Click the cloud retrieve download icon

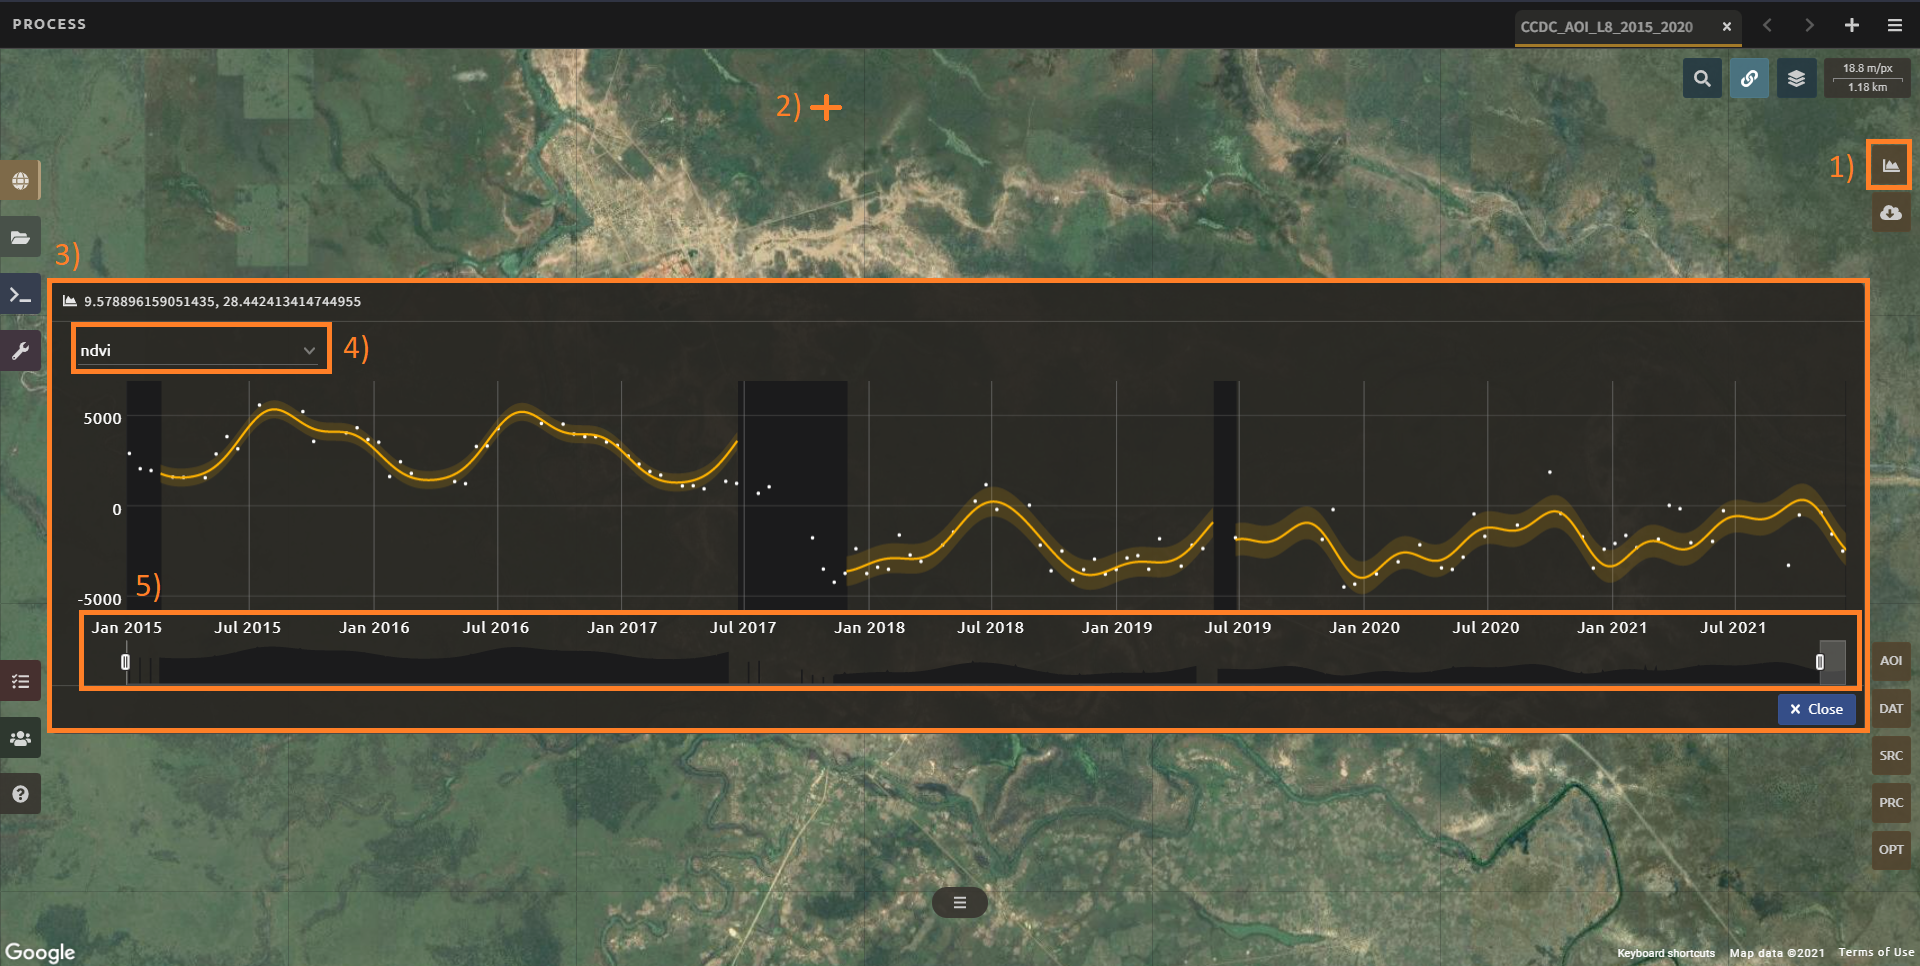click(x=1890, y=213)
